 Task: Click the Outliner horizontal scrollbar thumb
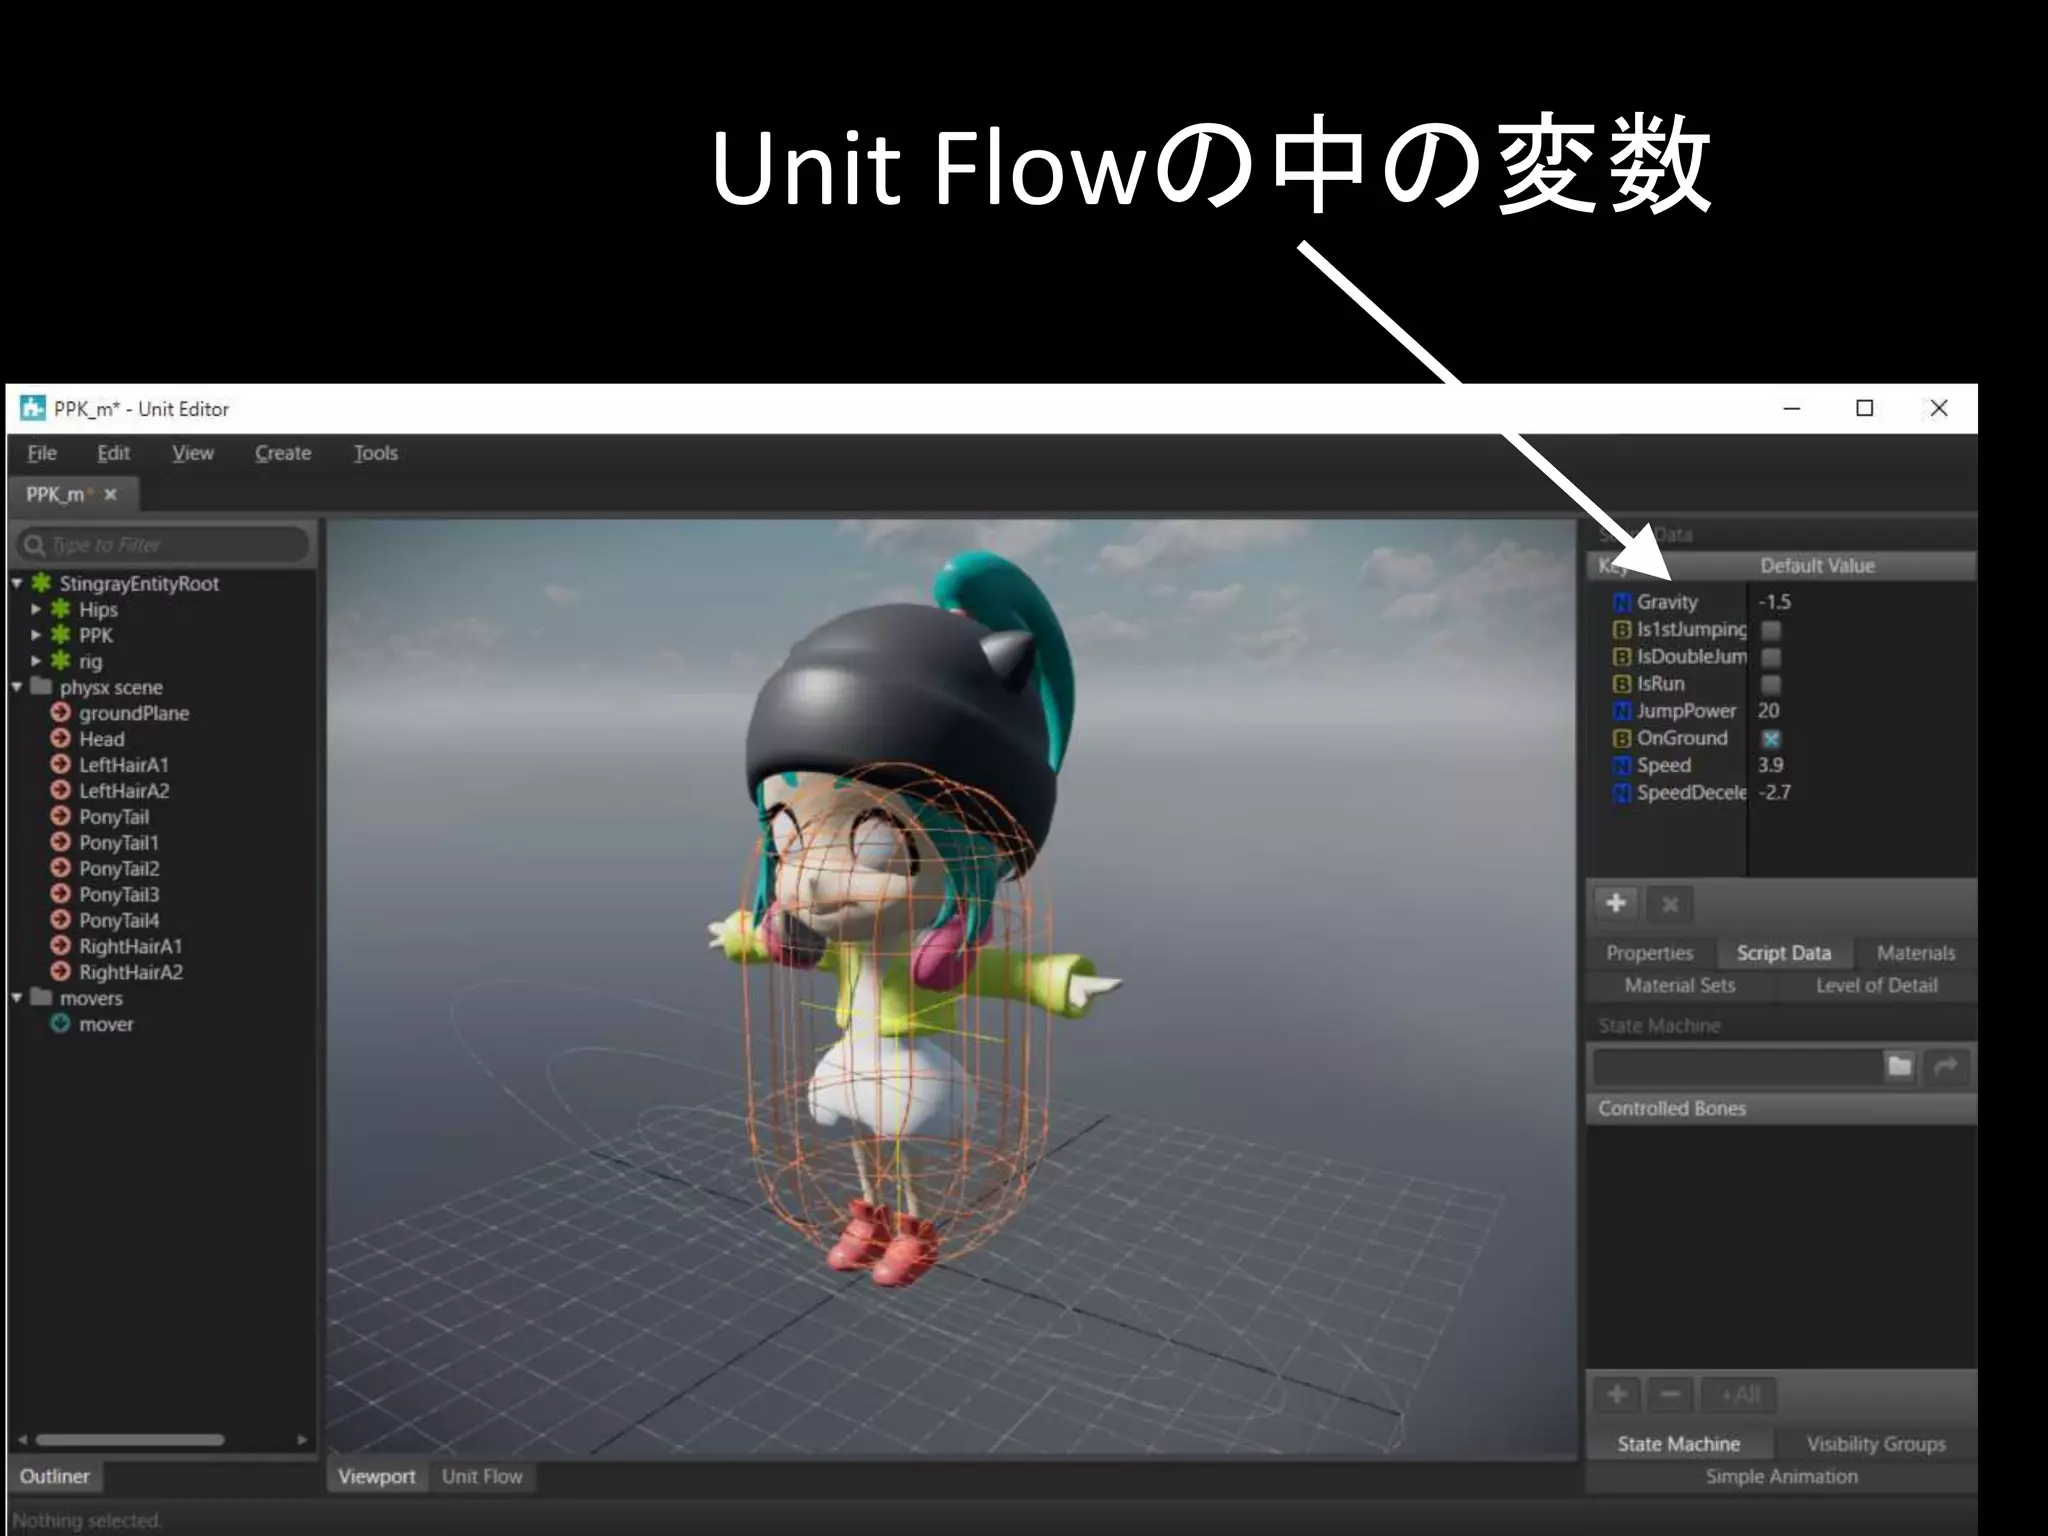(130, 1440)
